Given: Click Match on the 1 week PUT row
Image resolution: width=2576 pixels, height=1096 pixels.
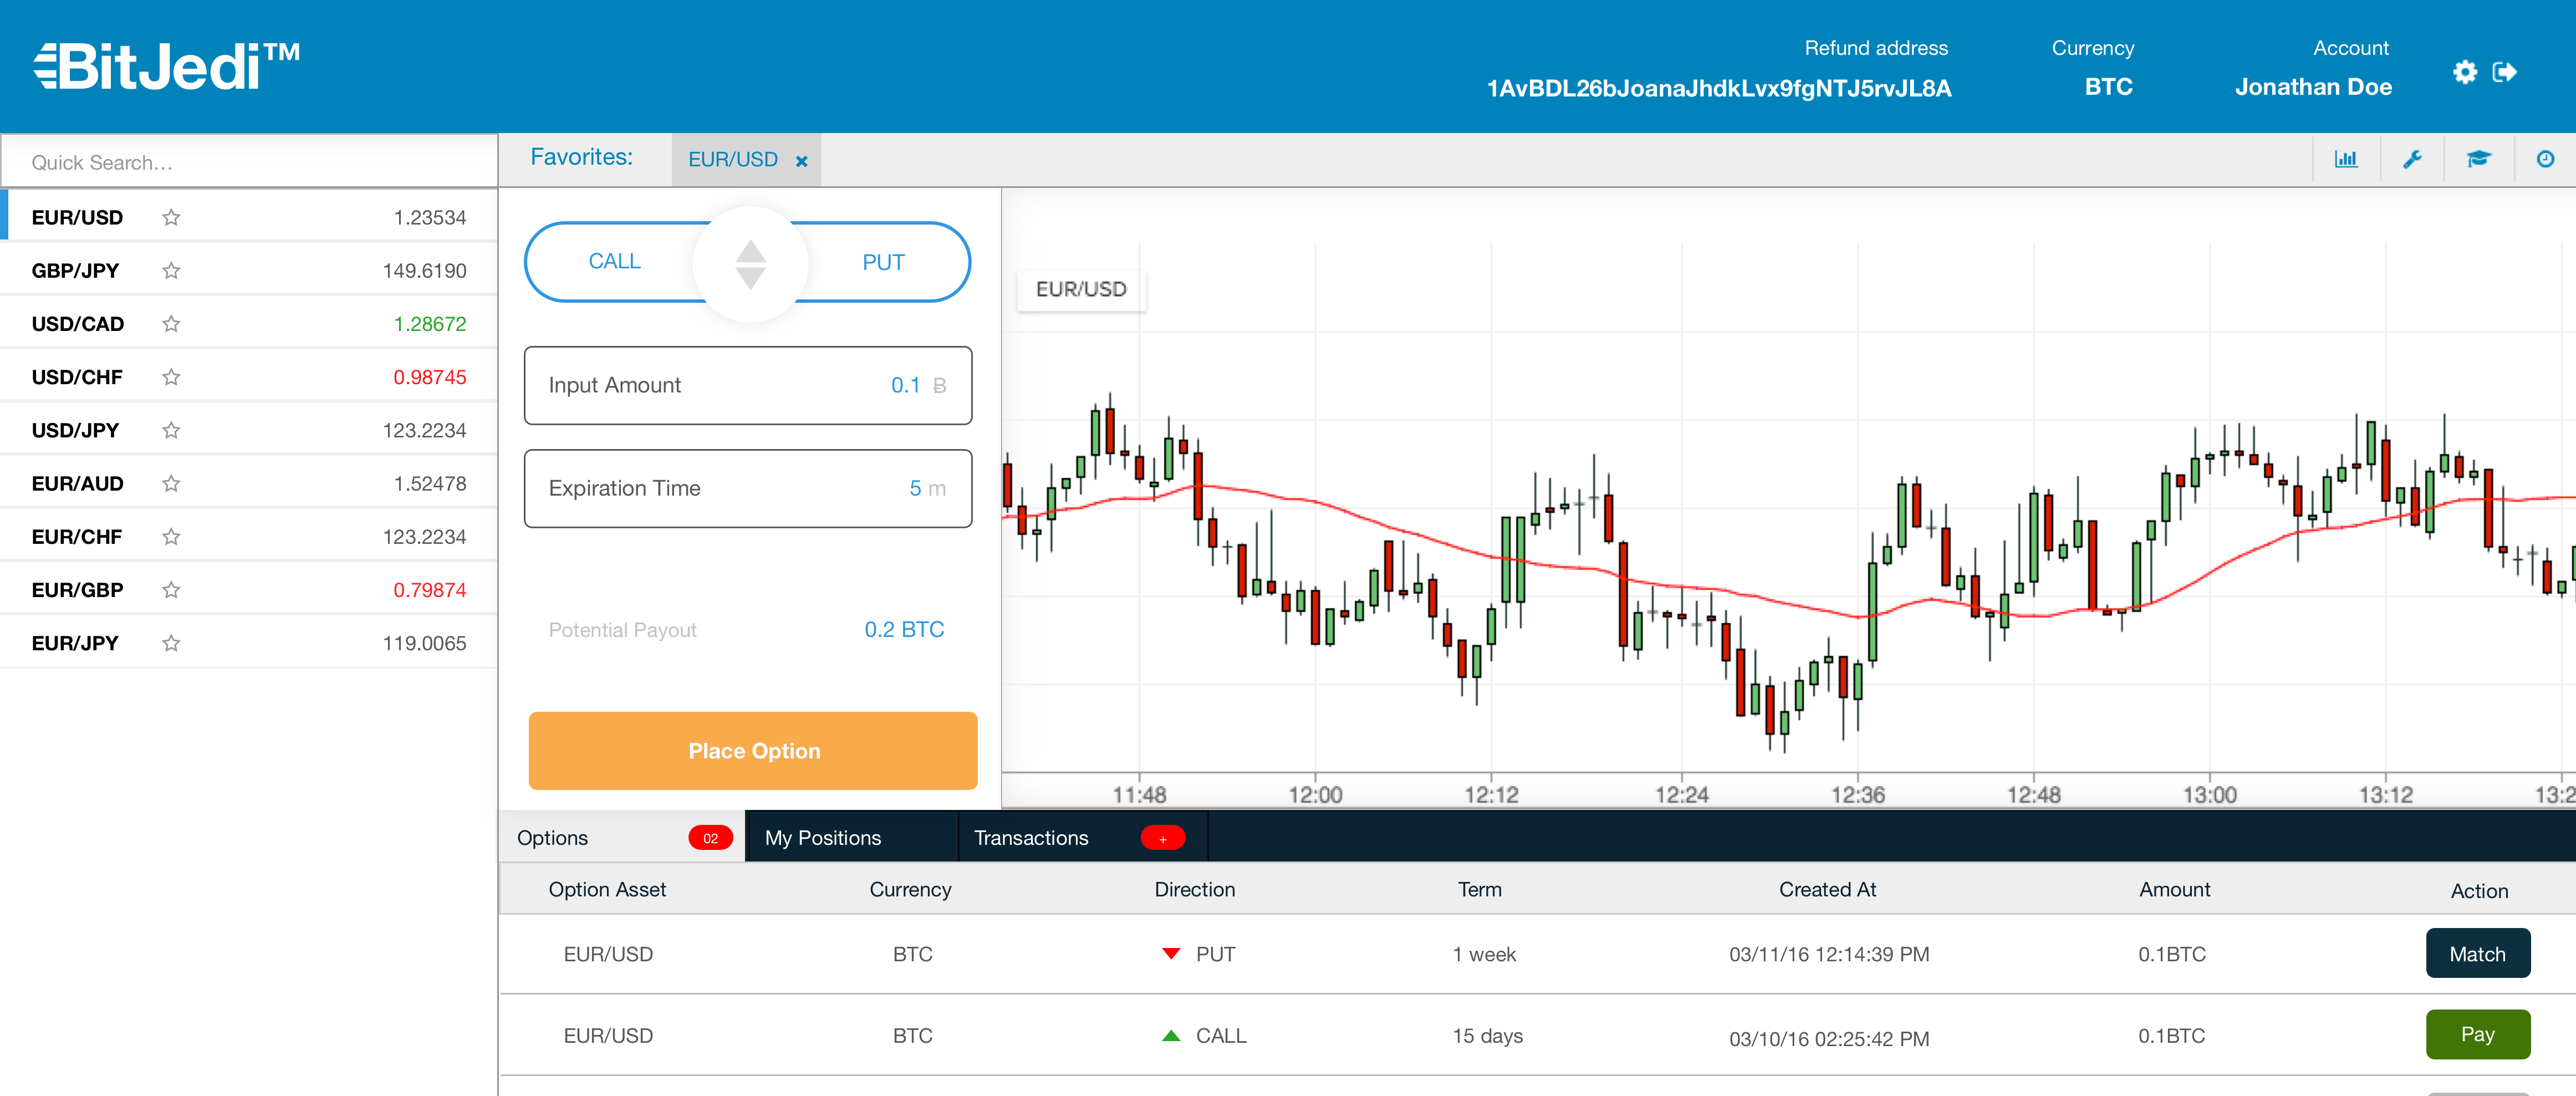Looking at the screenshot, I should pyautogui.click(x=2478, y=953).
